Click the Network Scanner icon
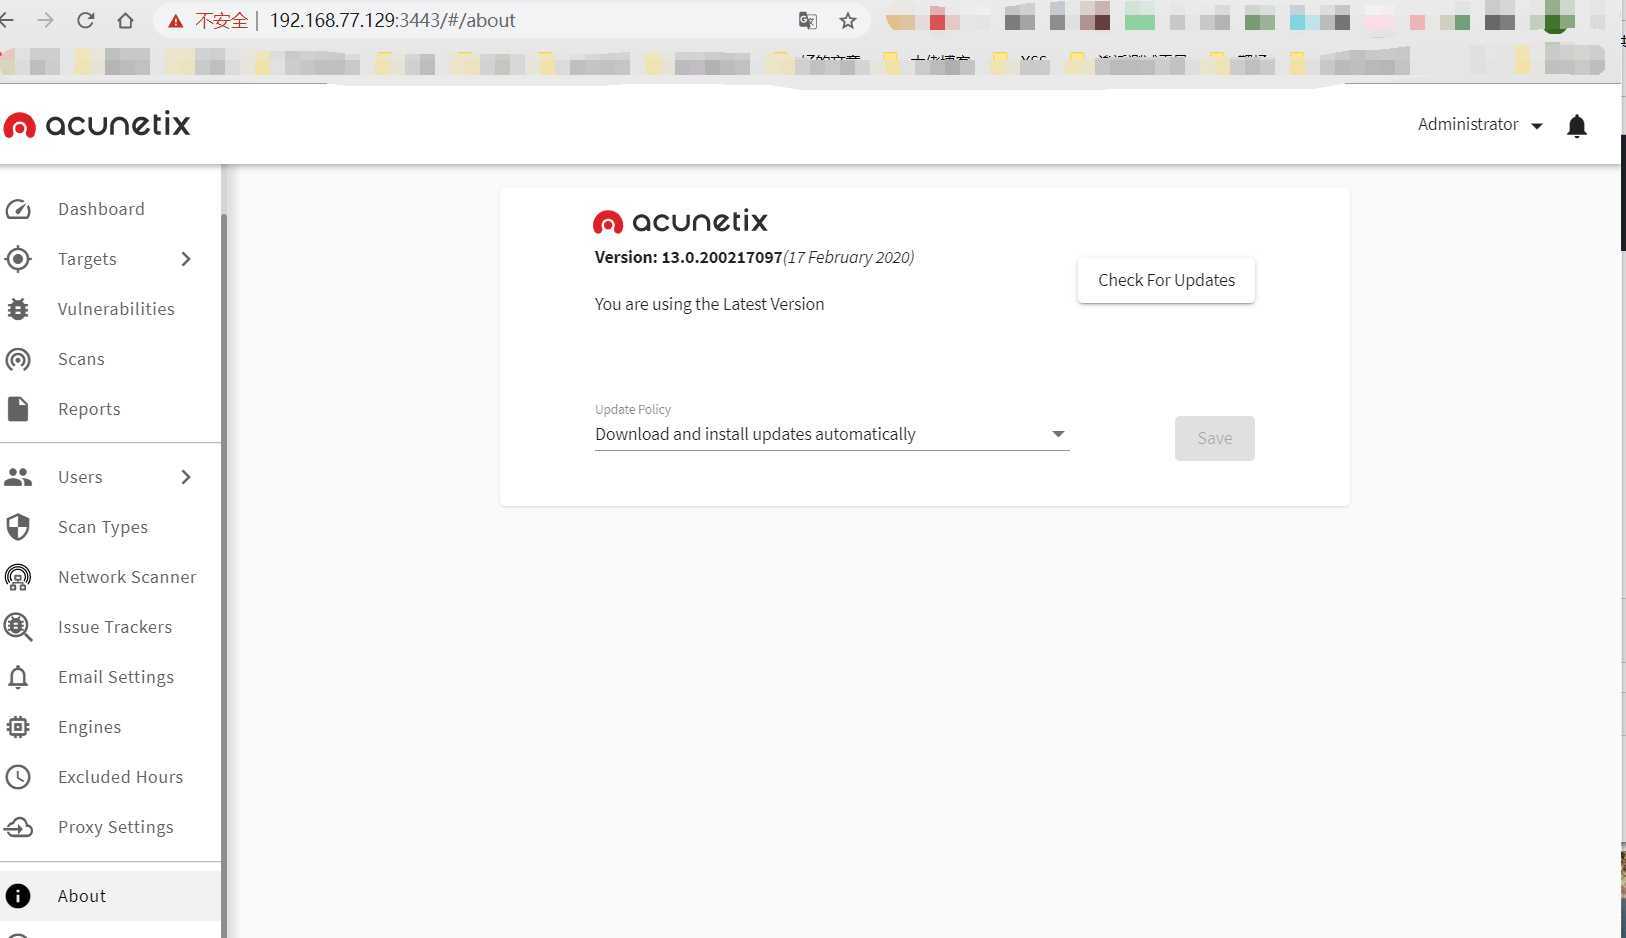This screenshot has height=938, width=1626. 18,577
